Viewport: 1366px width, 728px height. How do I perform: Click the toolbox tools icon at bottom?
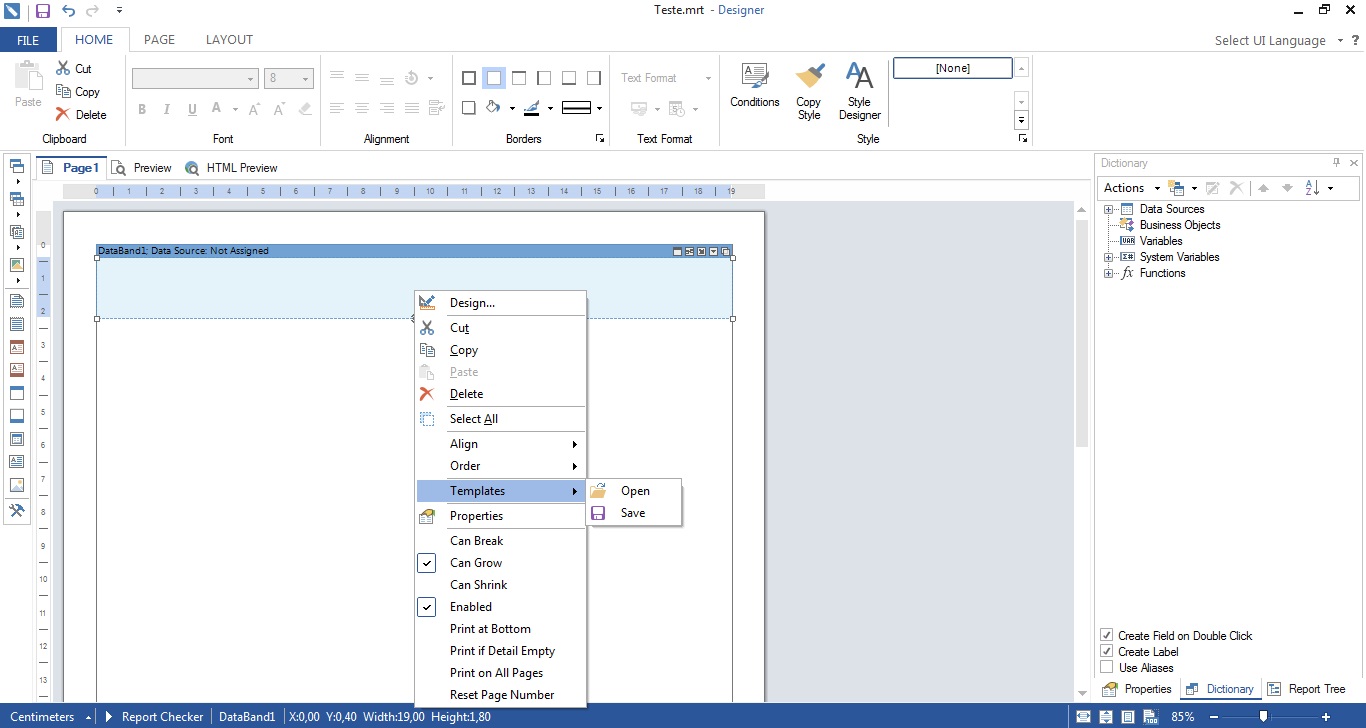click(x=17, y=511)
